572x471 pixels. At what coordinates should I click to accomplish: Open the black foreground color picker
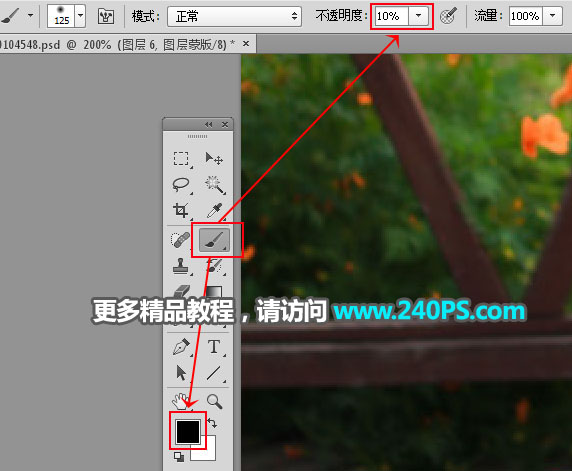coord(188,431)
